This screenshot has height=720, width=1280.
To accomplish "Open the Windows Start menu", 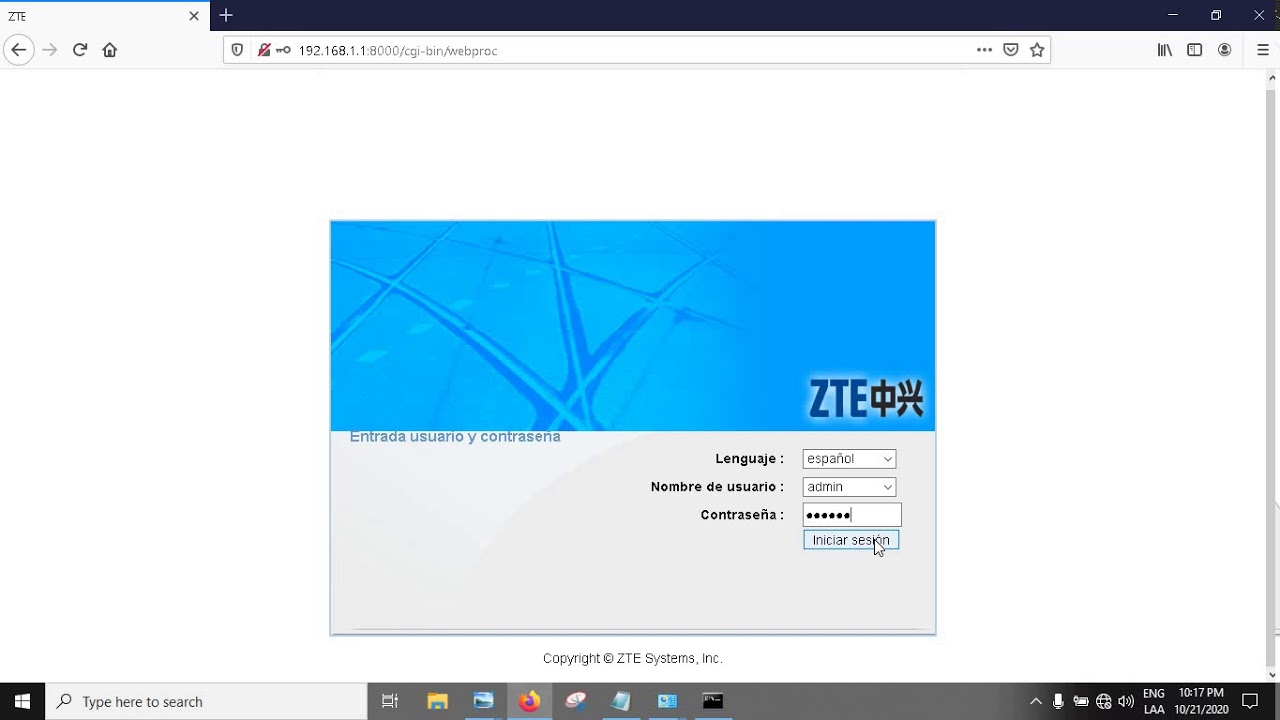I will (22, 701).
